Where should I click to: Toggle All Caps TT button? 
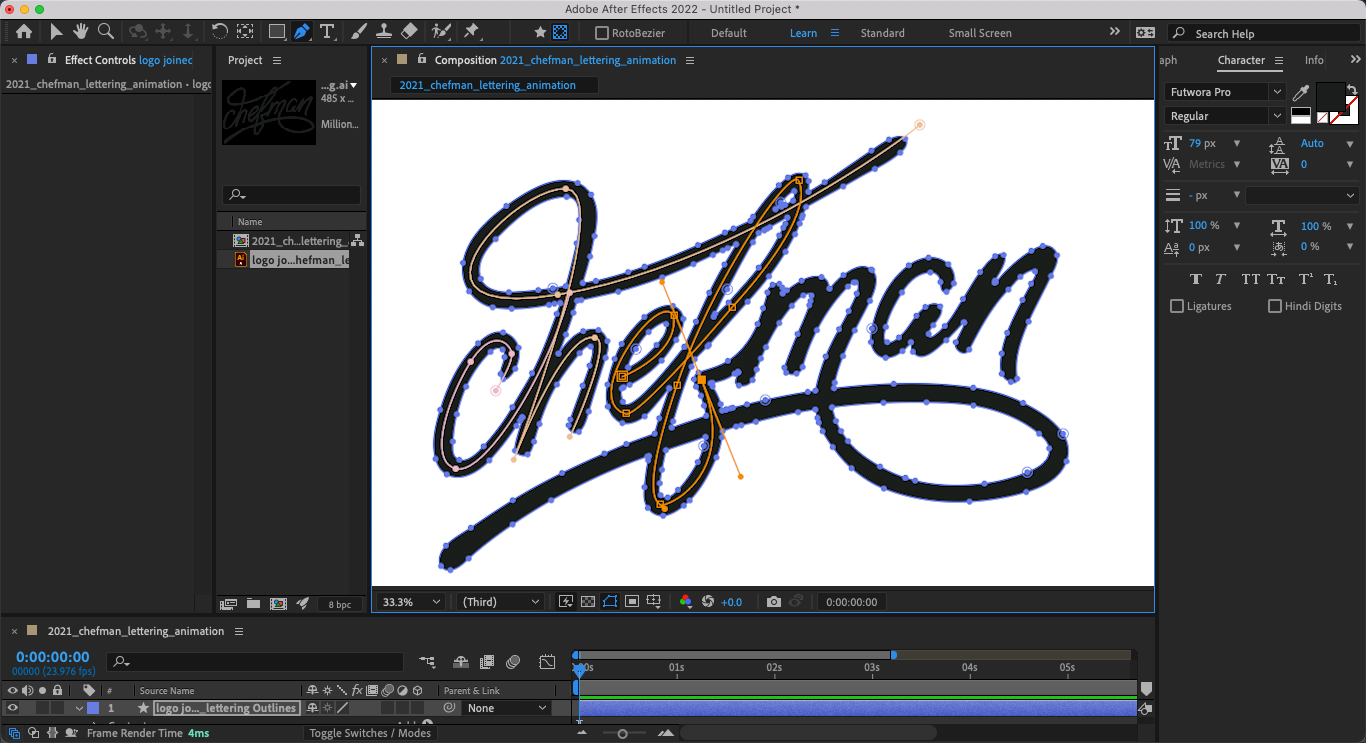point(1250,279)
